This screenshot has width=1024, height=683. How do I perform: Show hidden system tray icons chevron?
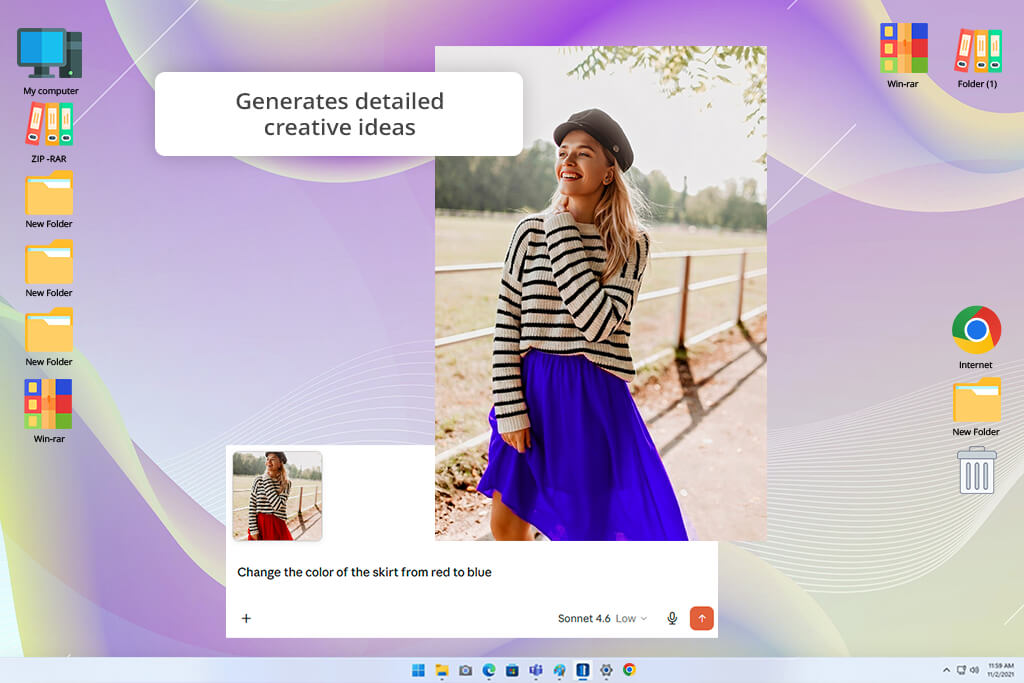(x=946, y=670)
